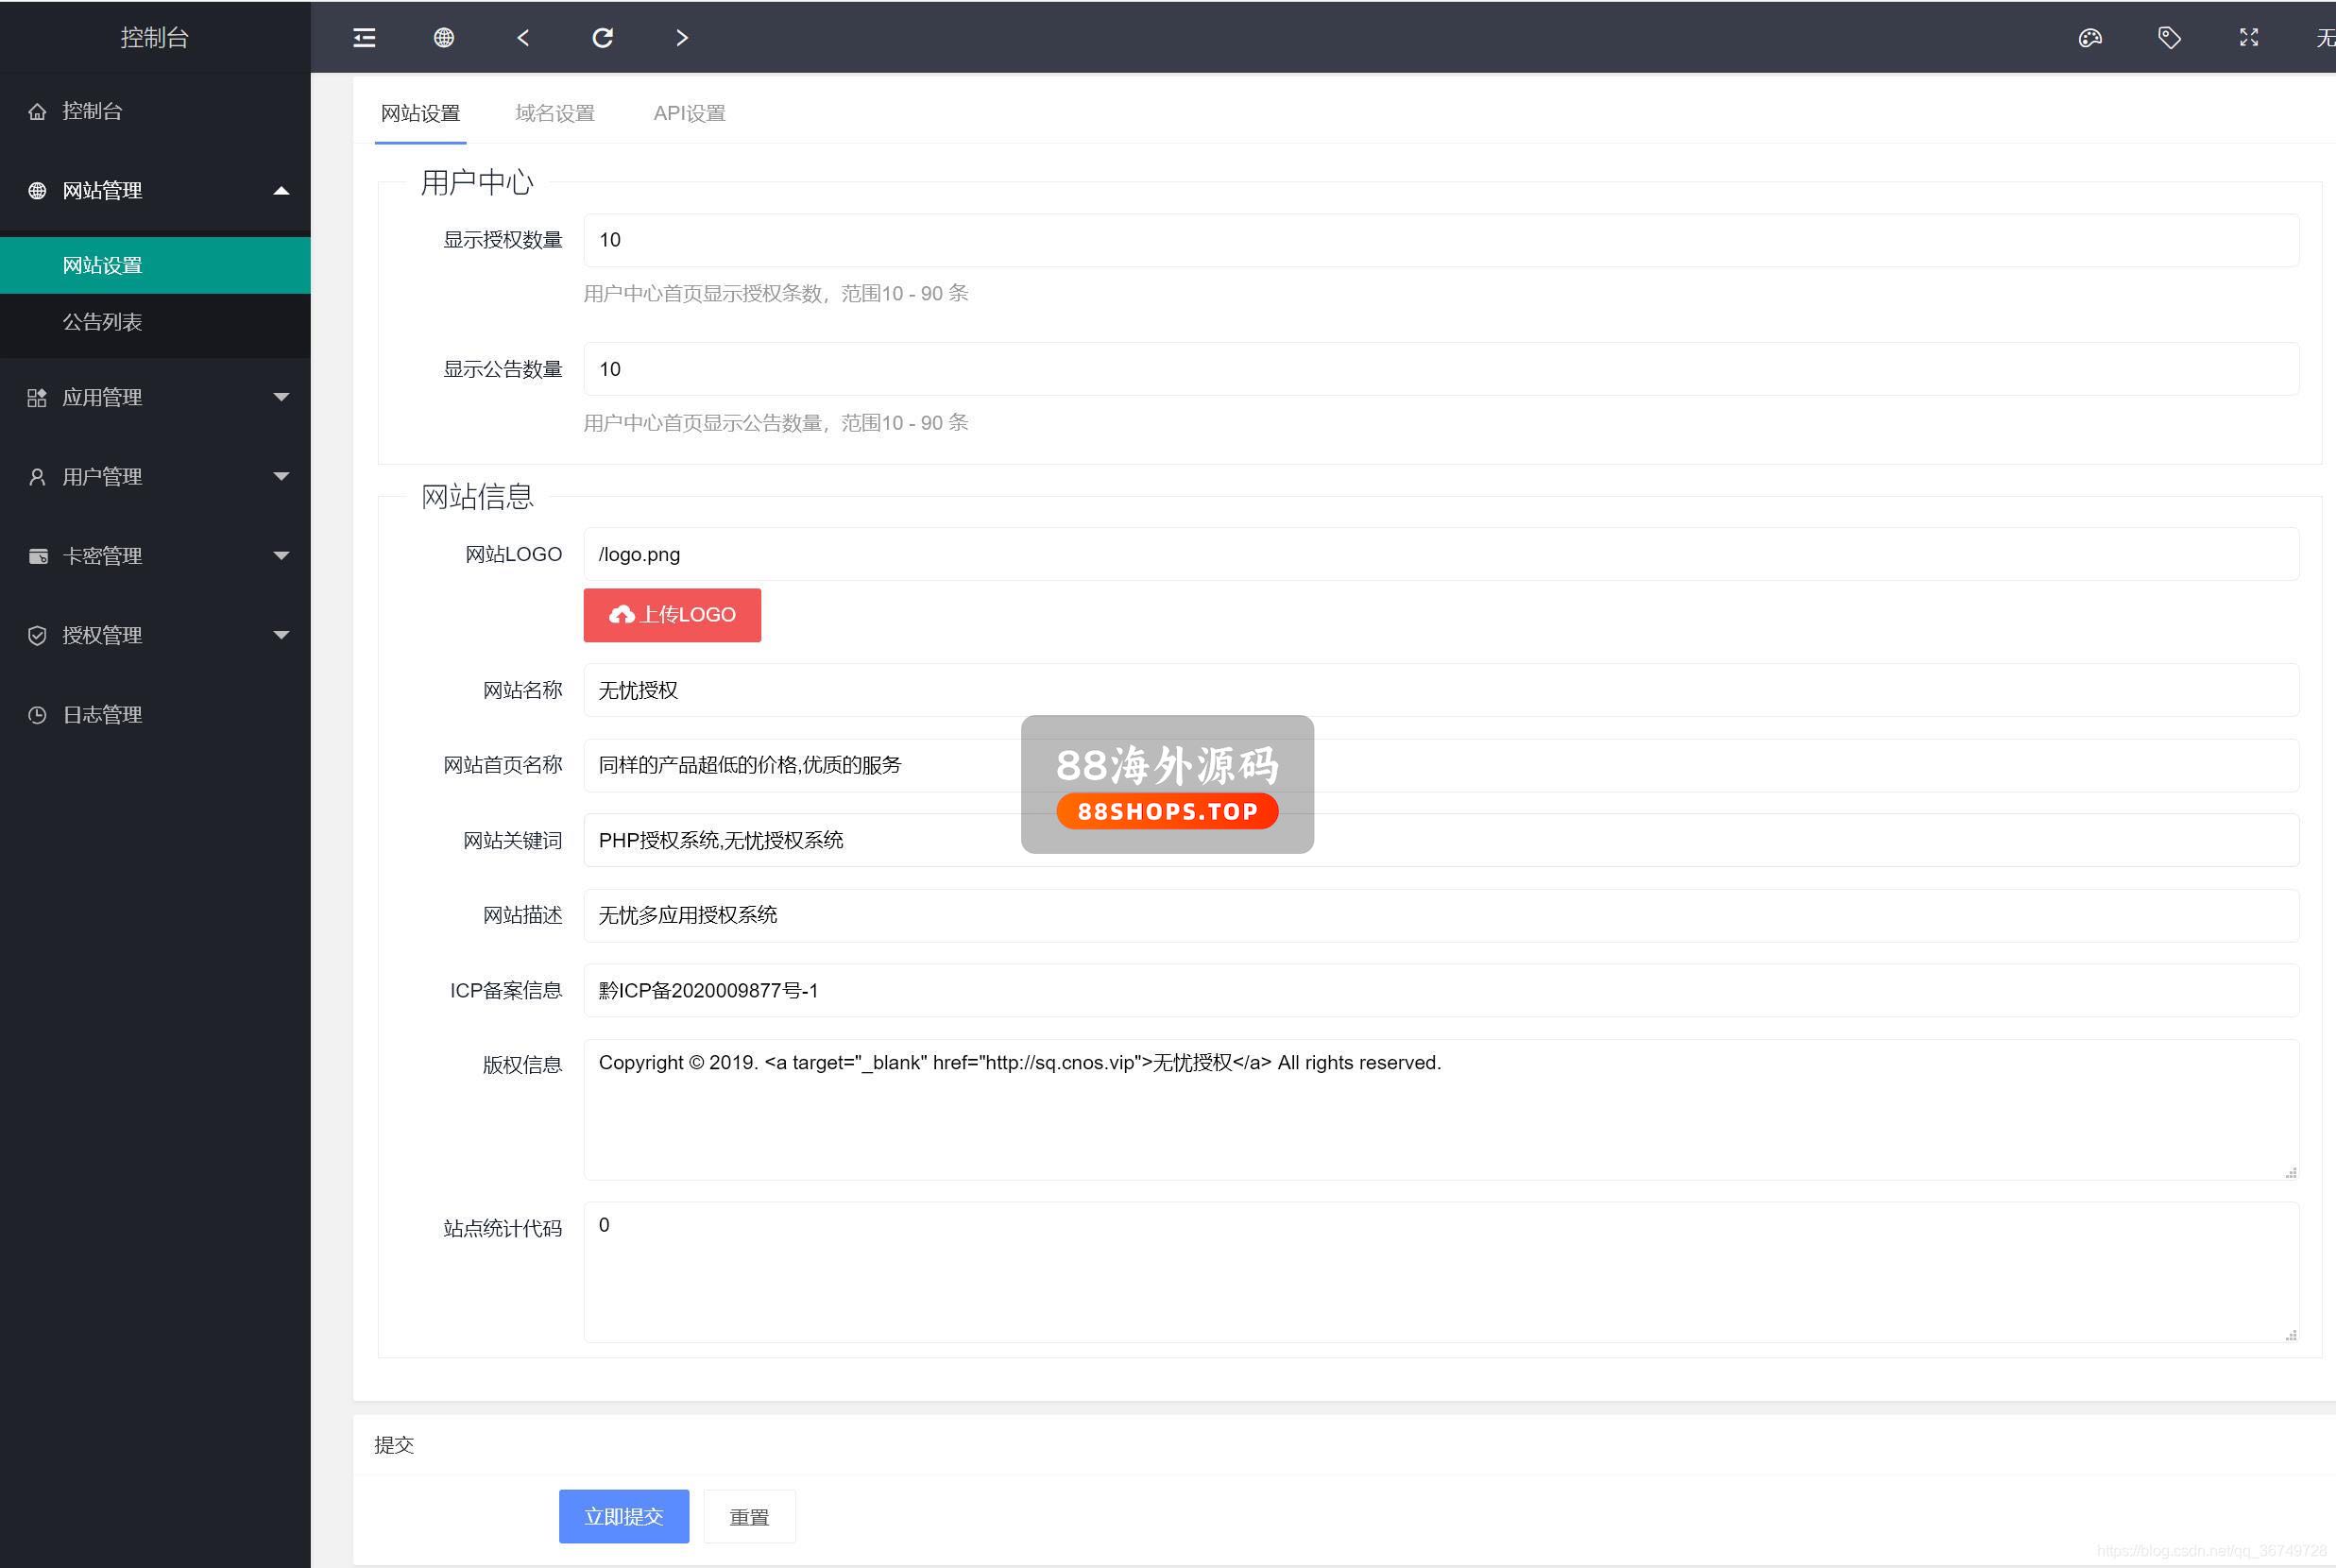Open 公告列表 in the sidebar
Screen dimensions: 2336x1568
pos(102,322)
